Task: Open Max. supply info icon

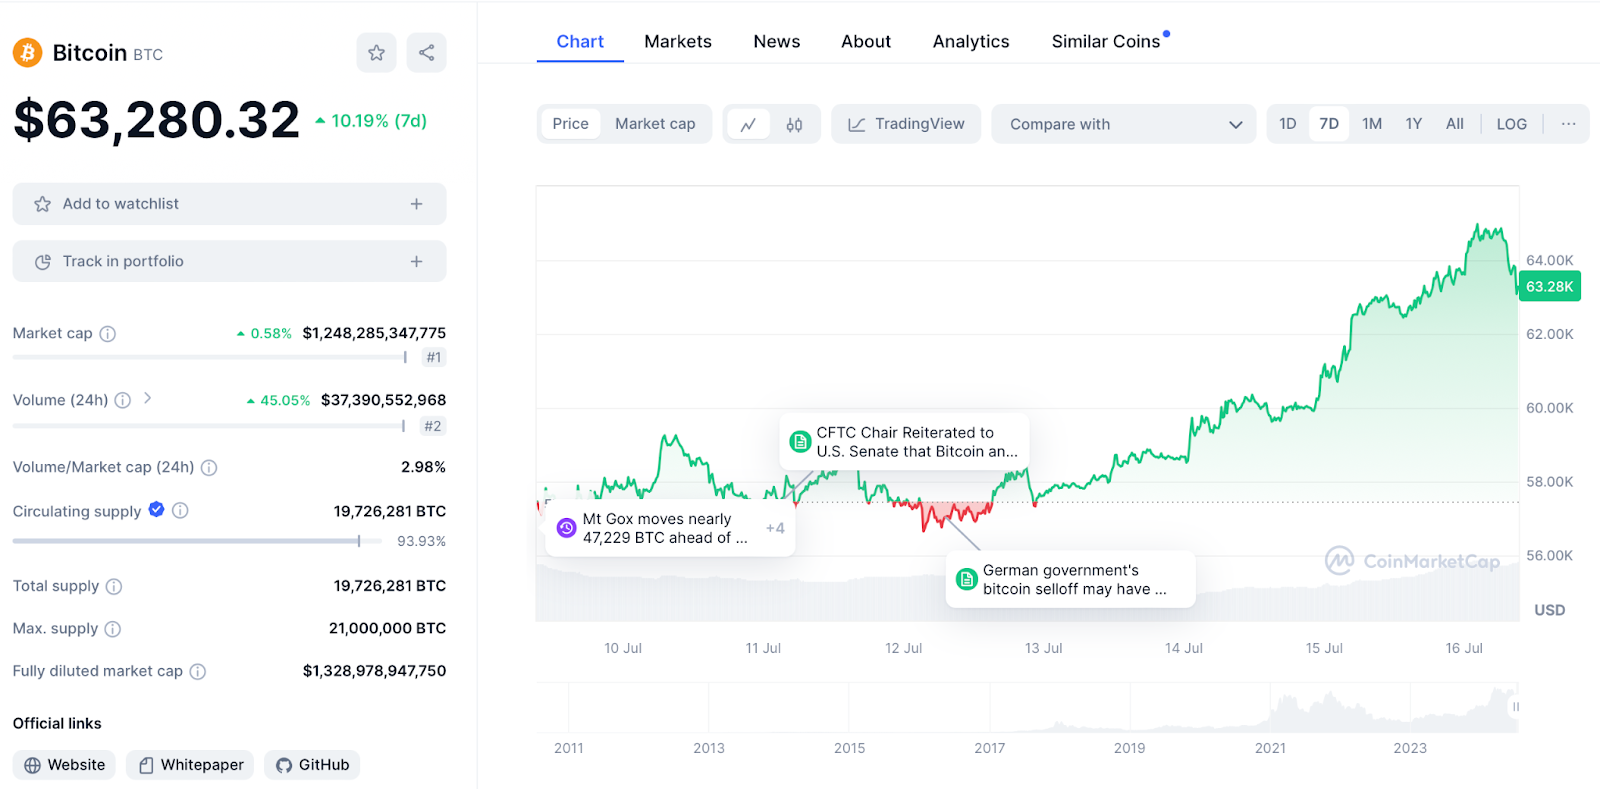Action: pyautogui.click(x=113, y=629)
